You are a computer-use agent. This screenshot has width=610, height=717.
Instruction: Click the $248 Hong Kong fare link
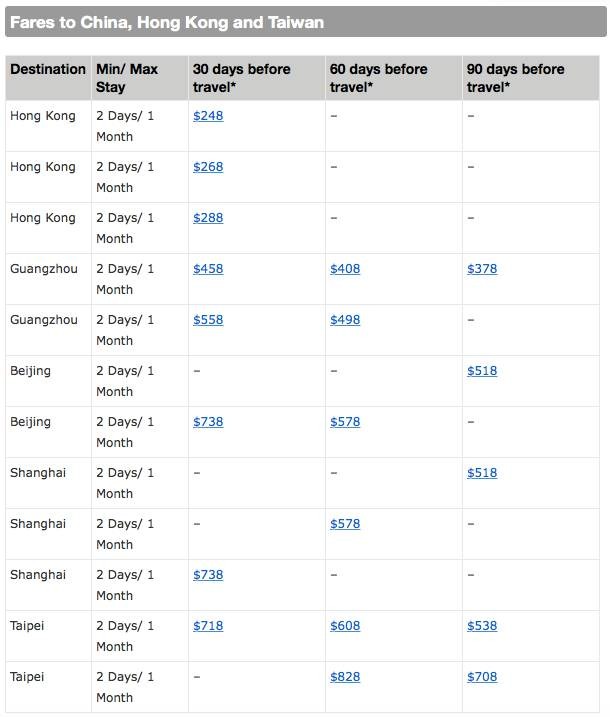(x=208, y=116)
